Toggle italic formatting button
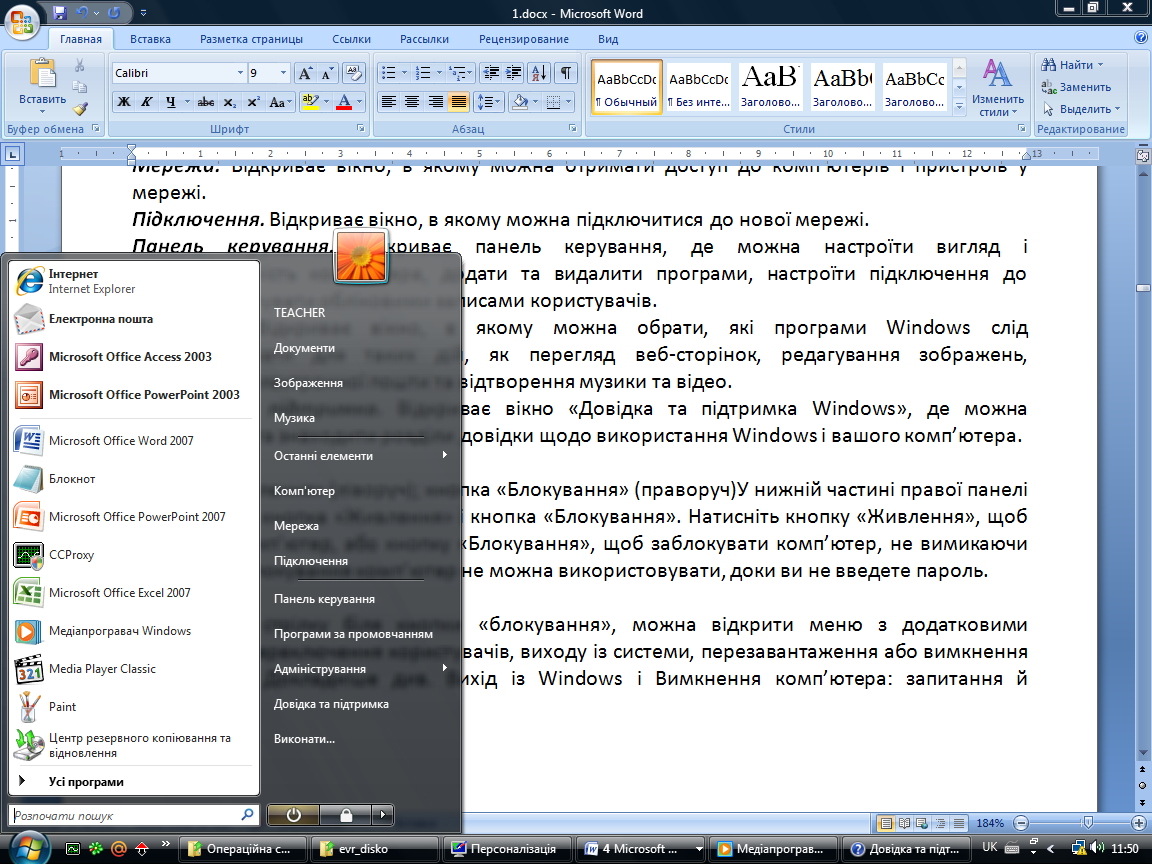The image size is (1152, 864). (x=147, y=102)
